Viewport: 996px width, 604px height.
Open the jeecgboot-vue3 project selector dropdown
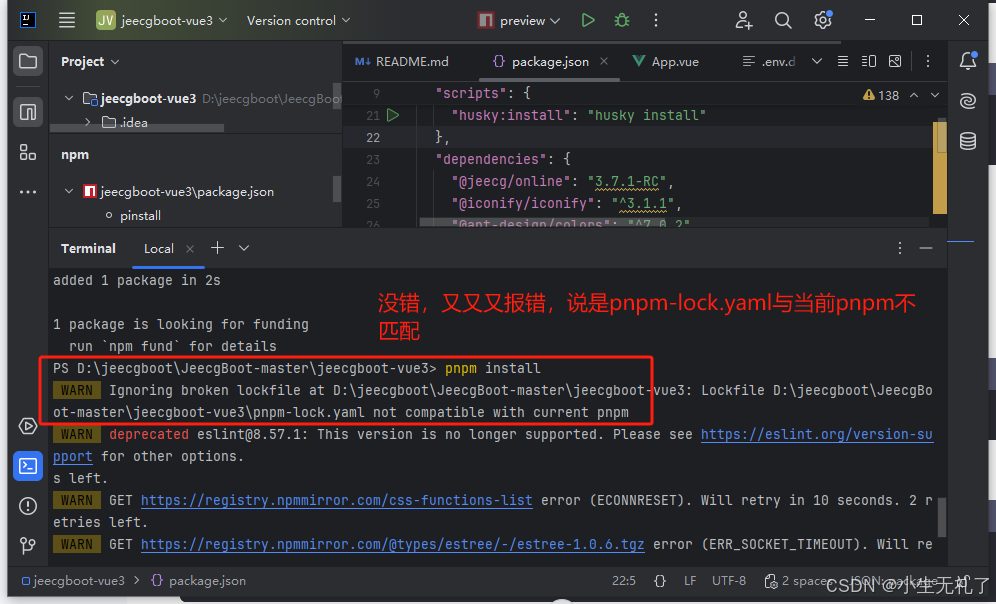(162, 20)
